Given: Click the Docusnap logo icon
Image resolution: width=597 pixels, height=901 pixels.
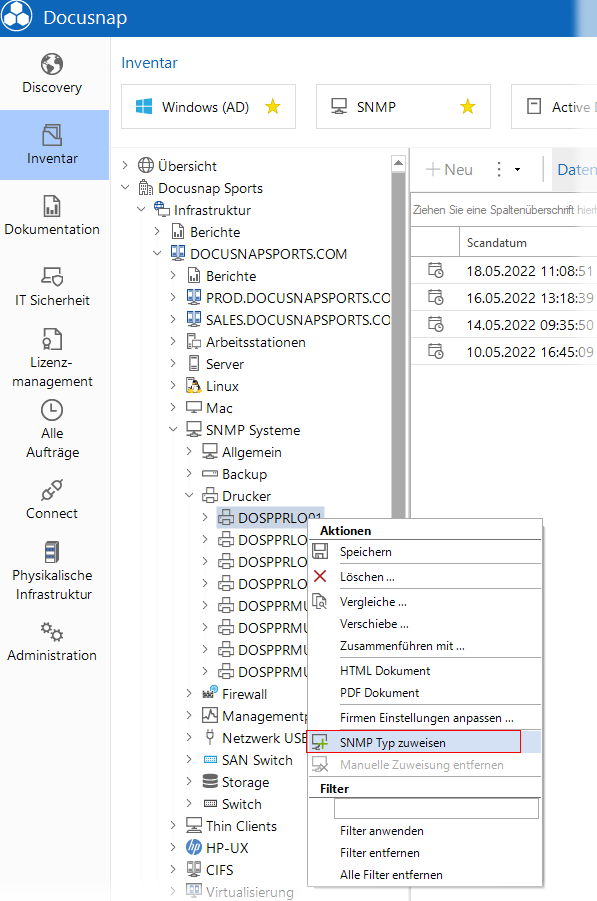Looking at the screenshot, I should [16, 16].
